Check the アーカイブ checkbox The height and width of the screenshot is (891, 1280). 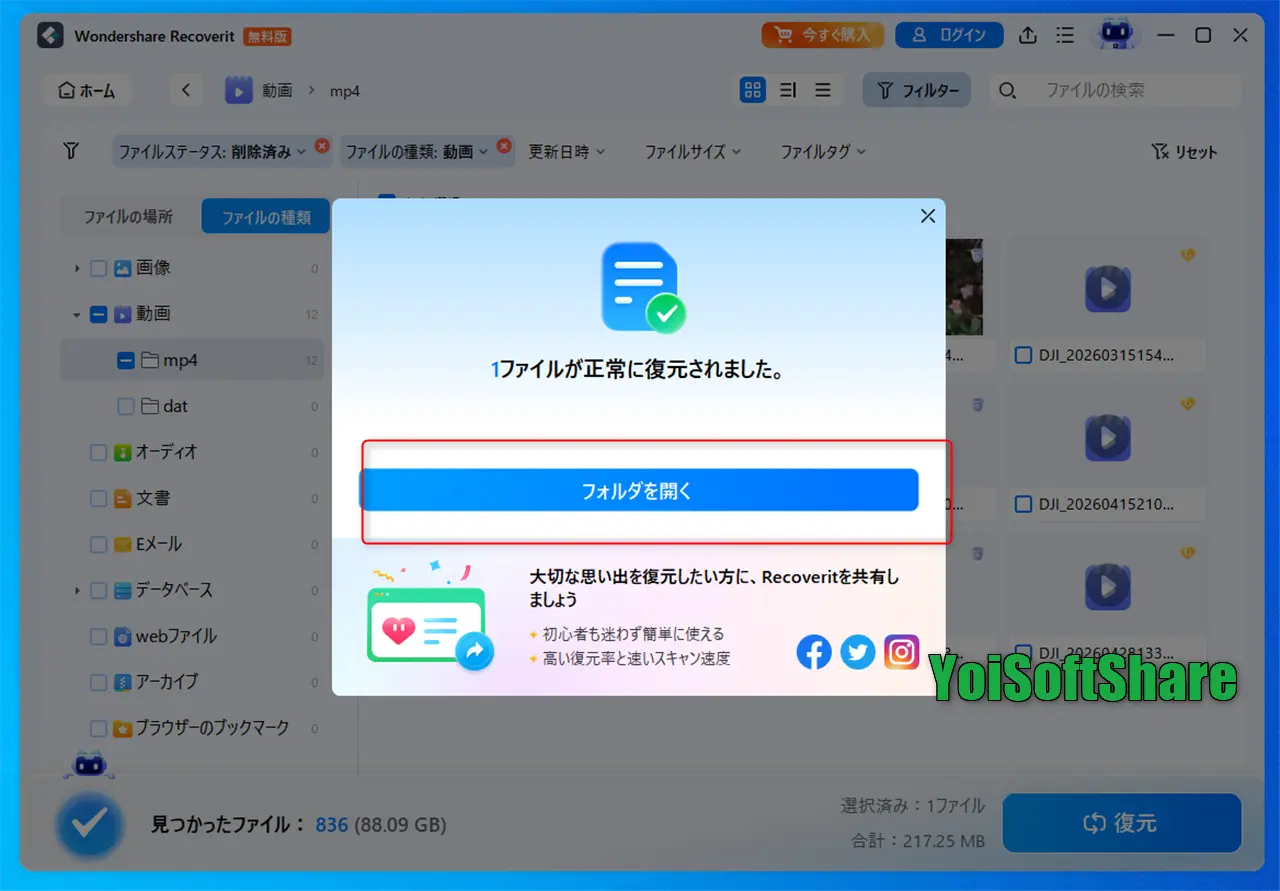coord(98,682)
